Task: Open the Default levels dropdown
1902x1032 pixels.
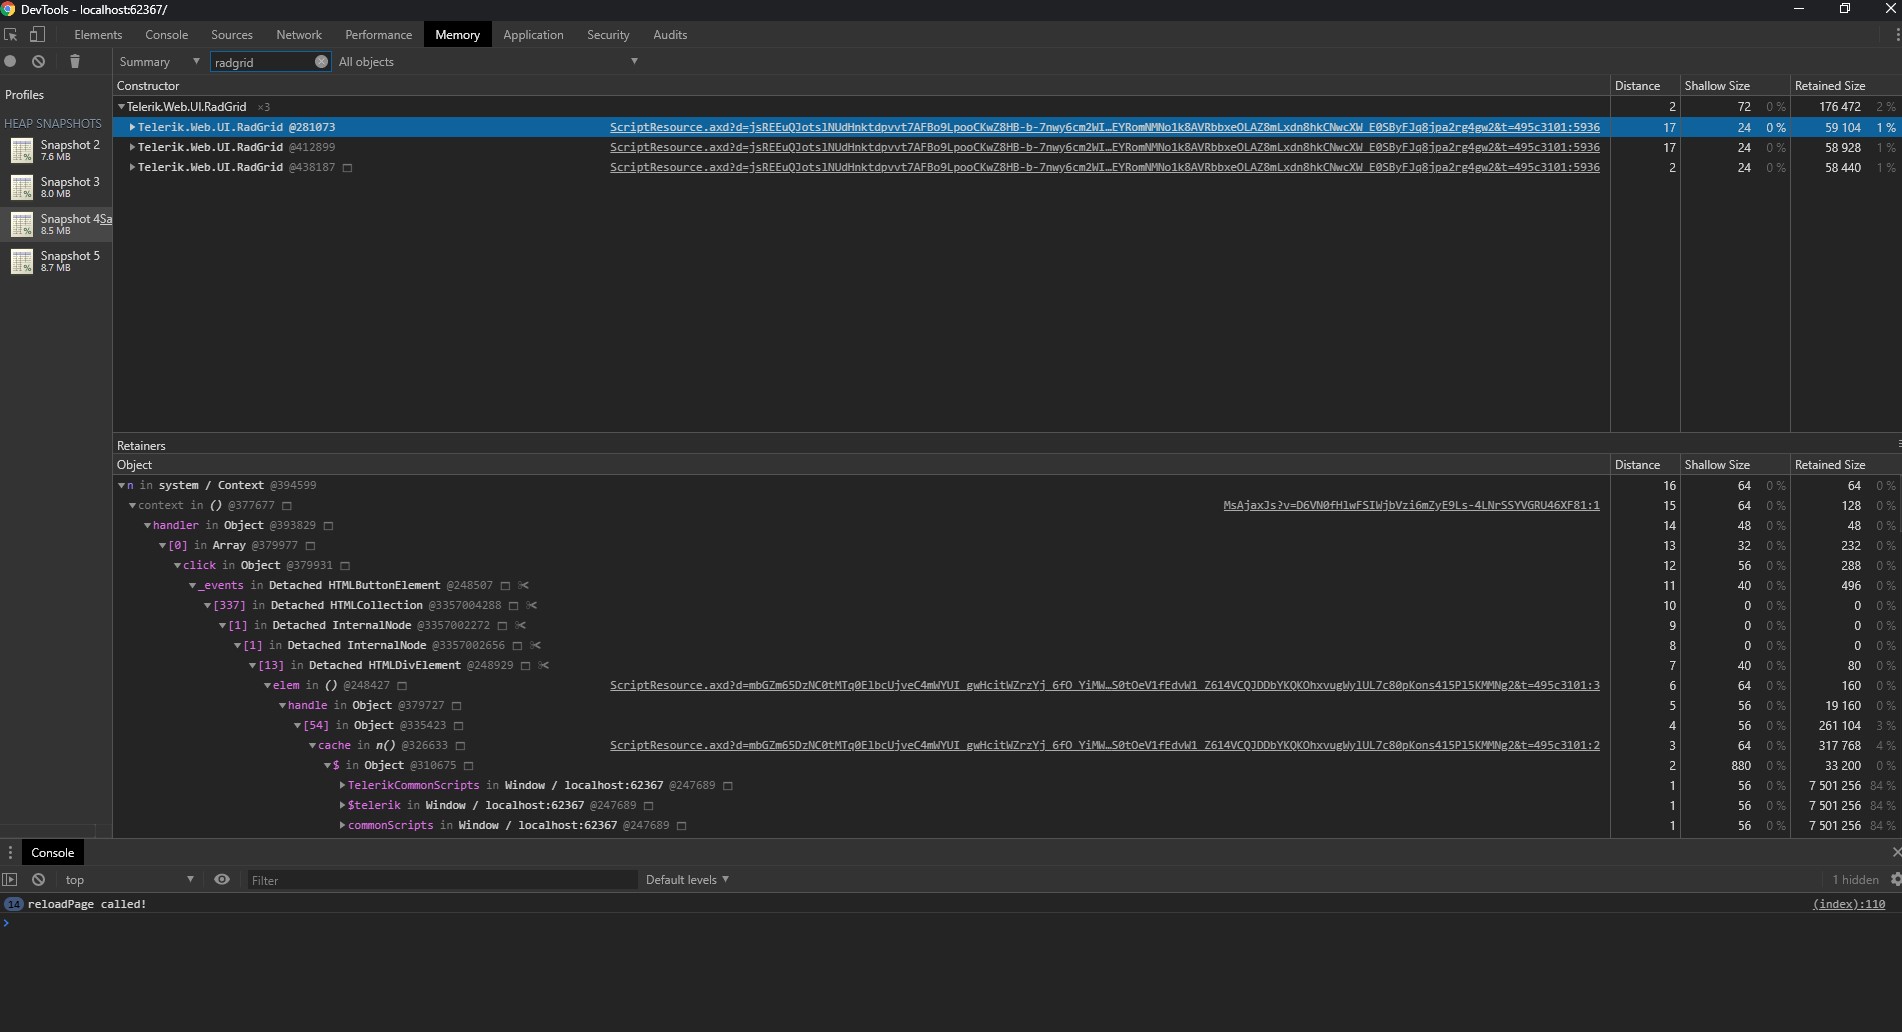Action: [687, 879]
